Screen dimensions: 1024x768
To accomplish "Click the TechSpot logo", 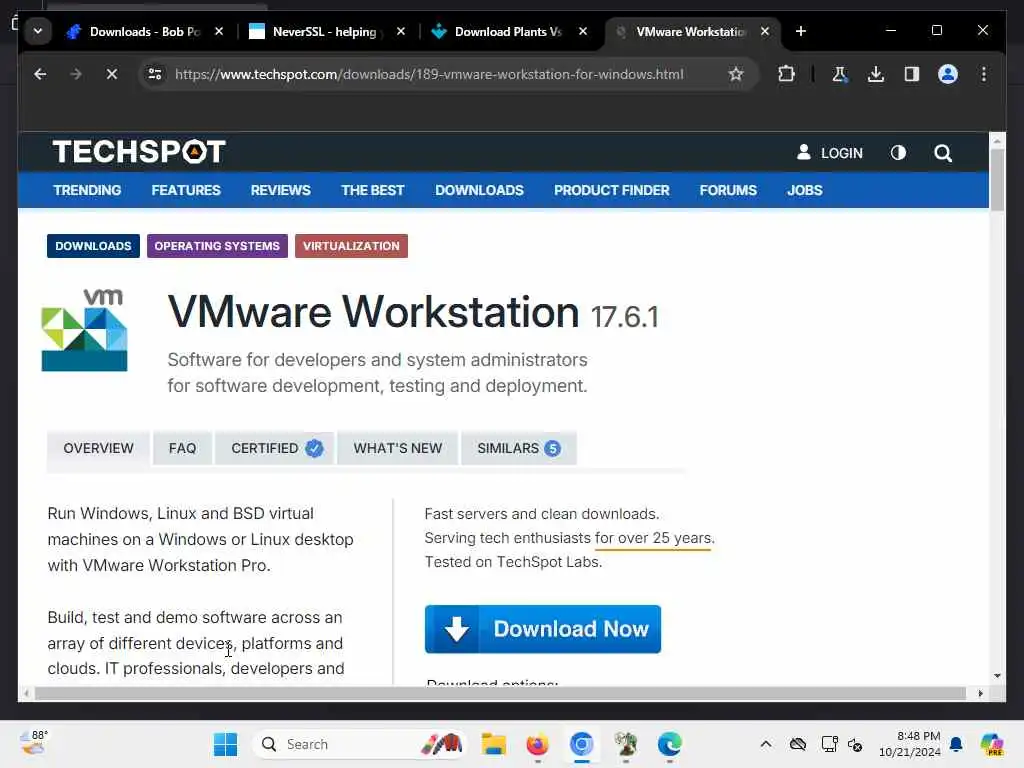I will [139, 152].
